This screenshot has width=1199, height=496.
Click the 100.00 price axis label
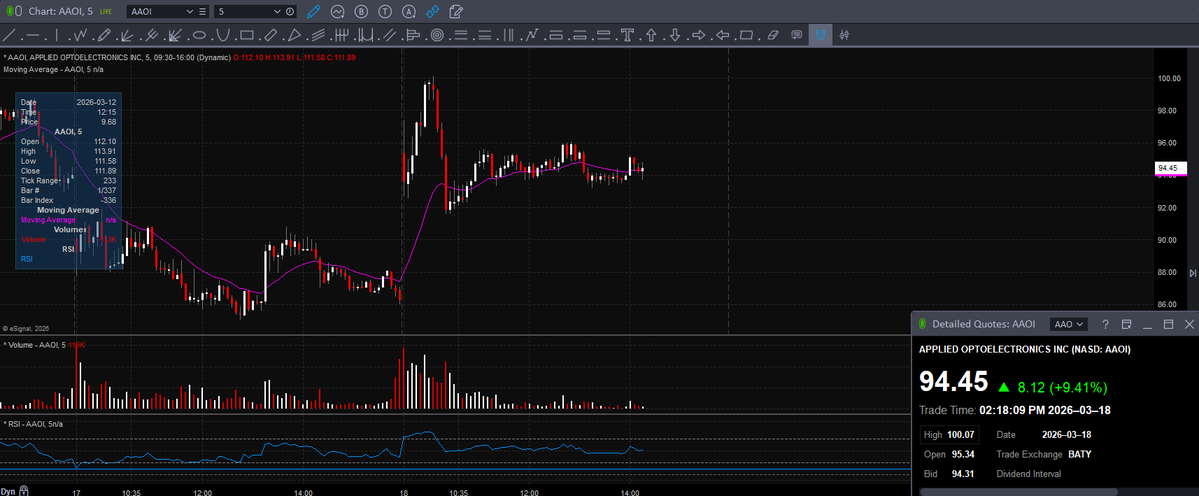[1170, 78]
